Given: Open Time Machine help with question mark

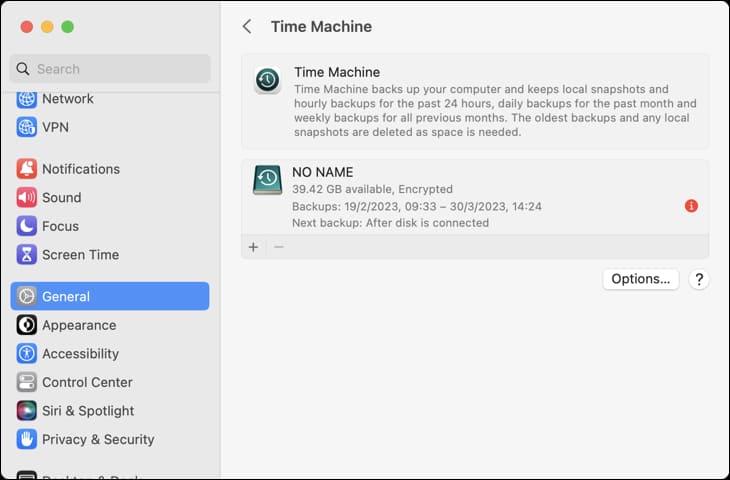Looking at the screenshot, I should [699, 279].
